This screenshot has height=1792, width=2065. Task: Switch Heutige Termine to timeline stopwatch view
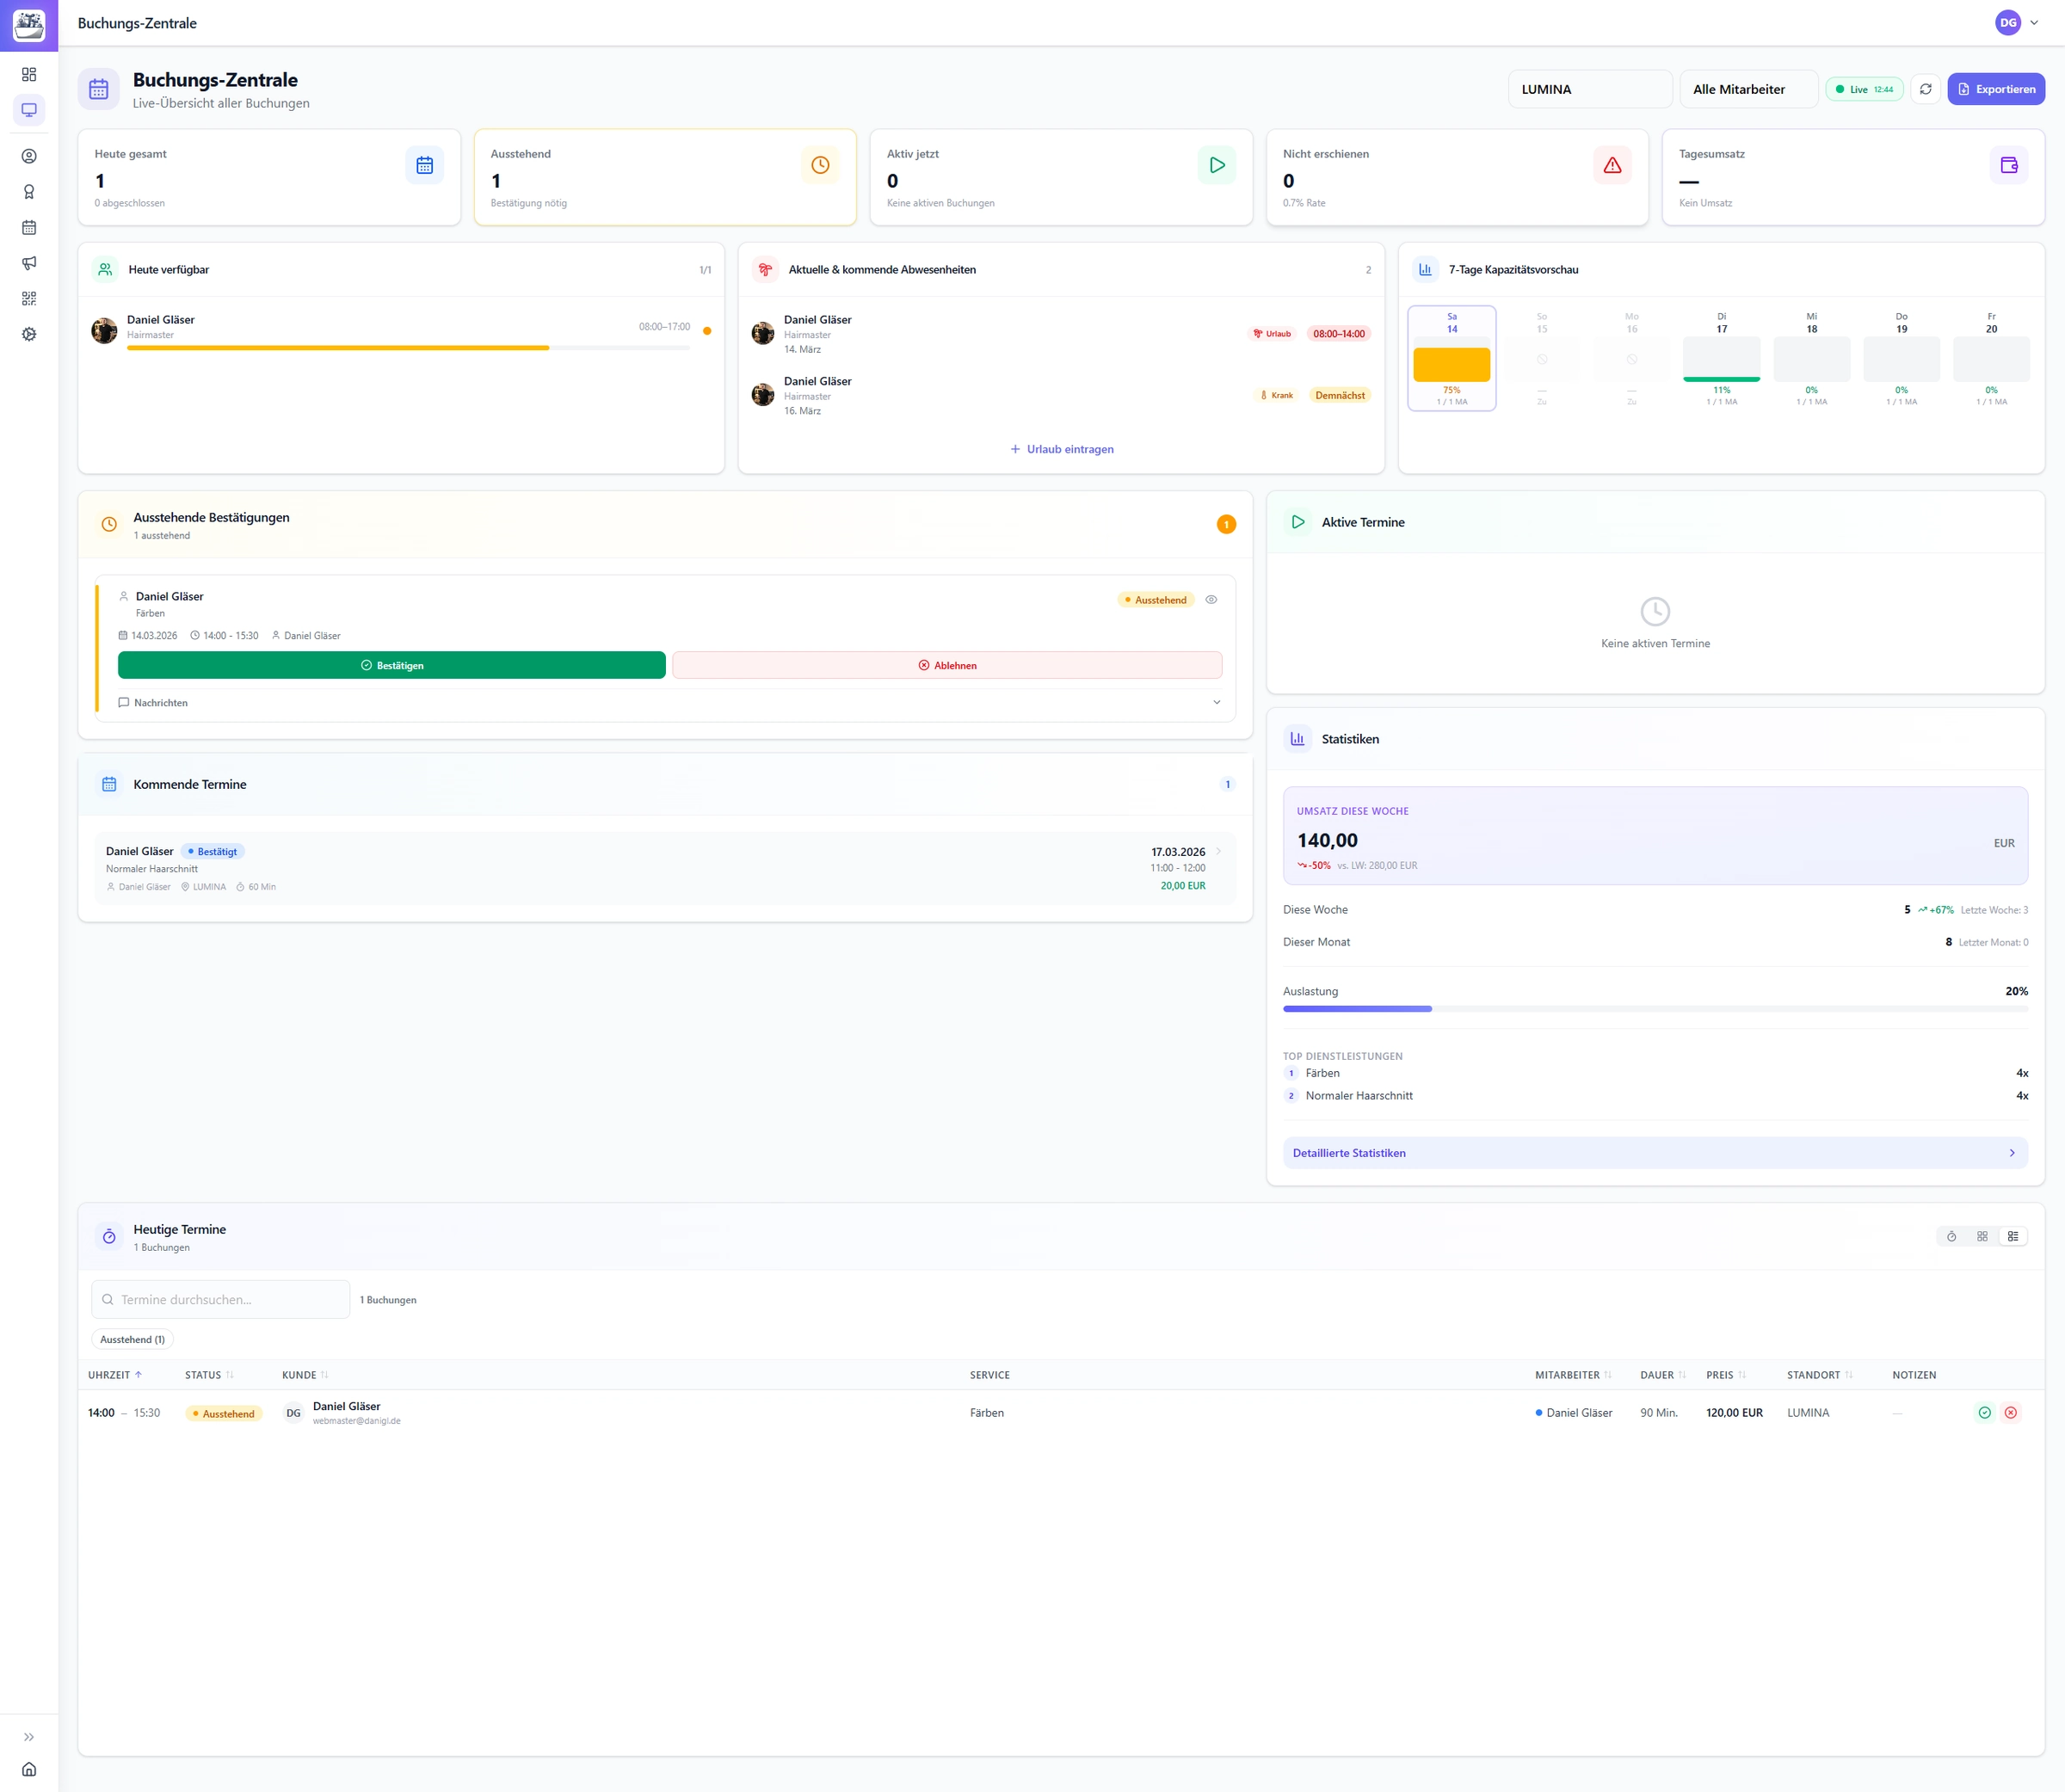point(1951,1237)
